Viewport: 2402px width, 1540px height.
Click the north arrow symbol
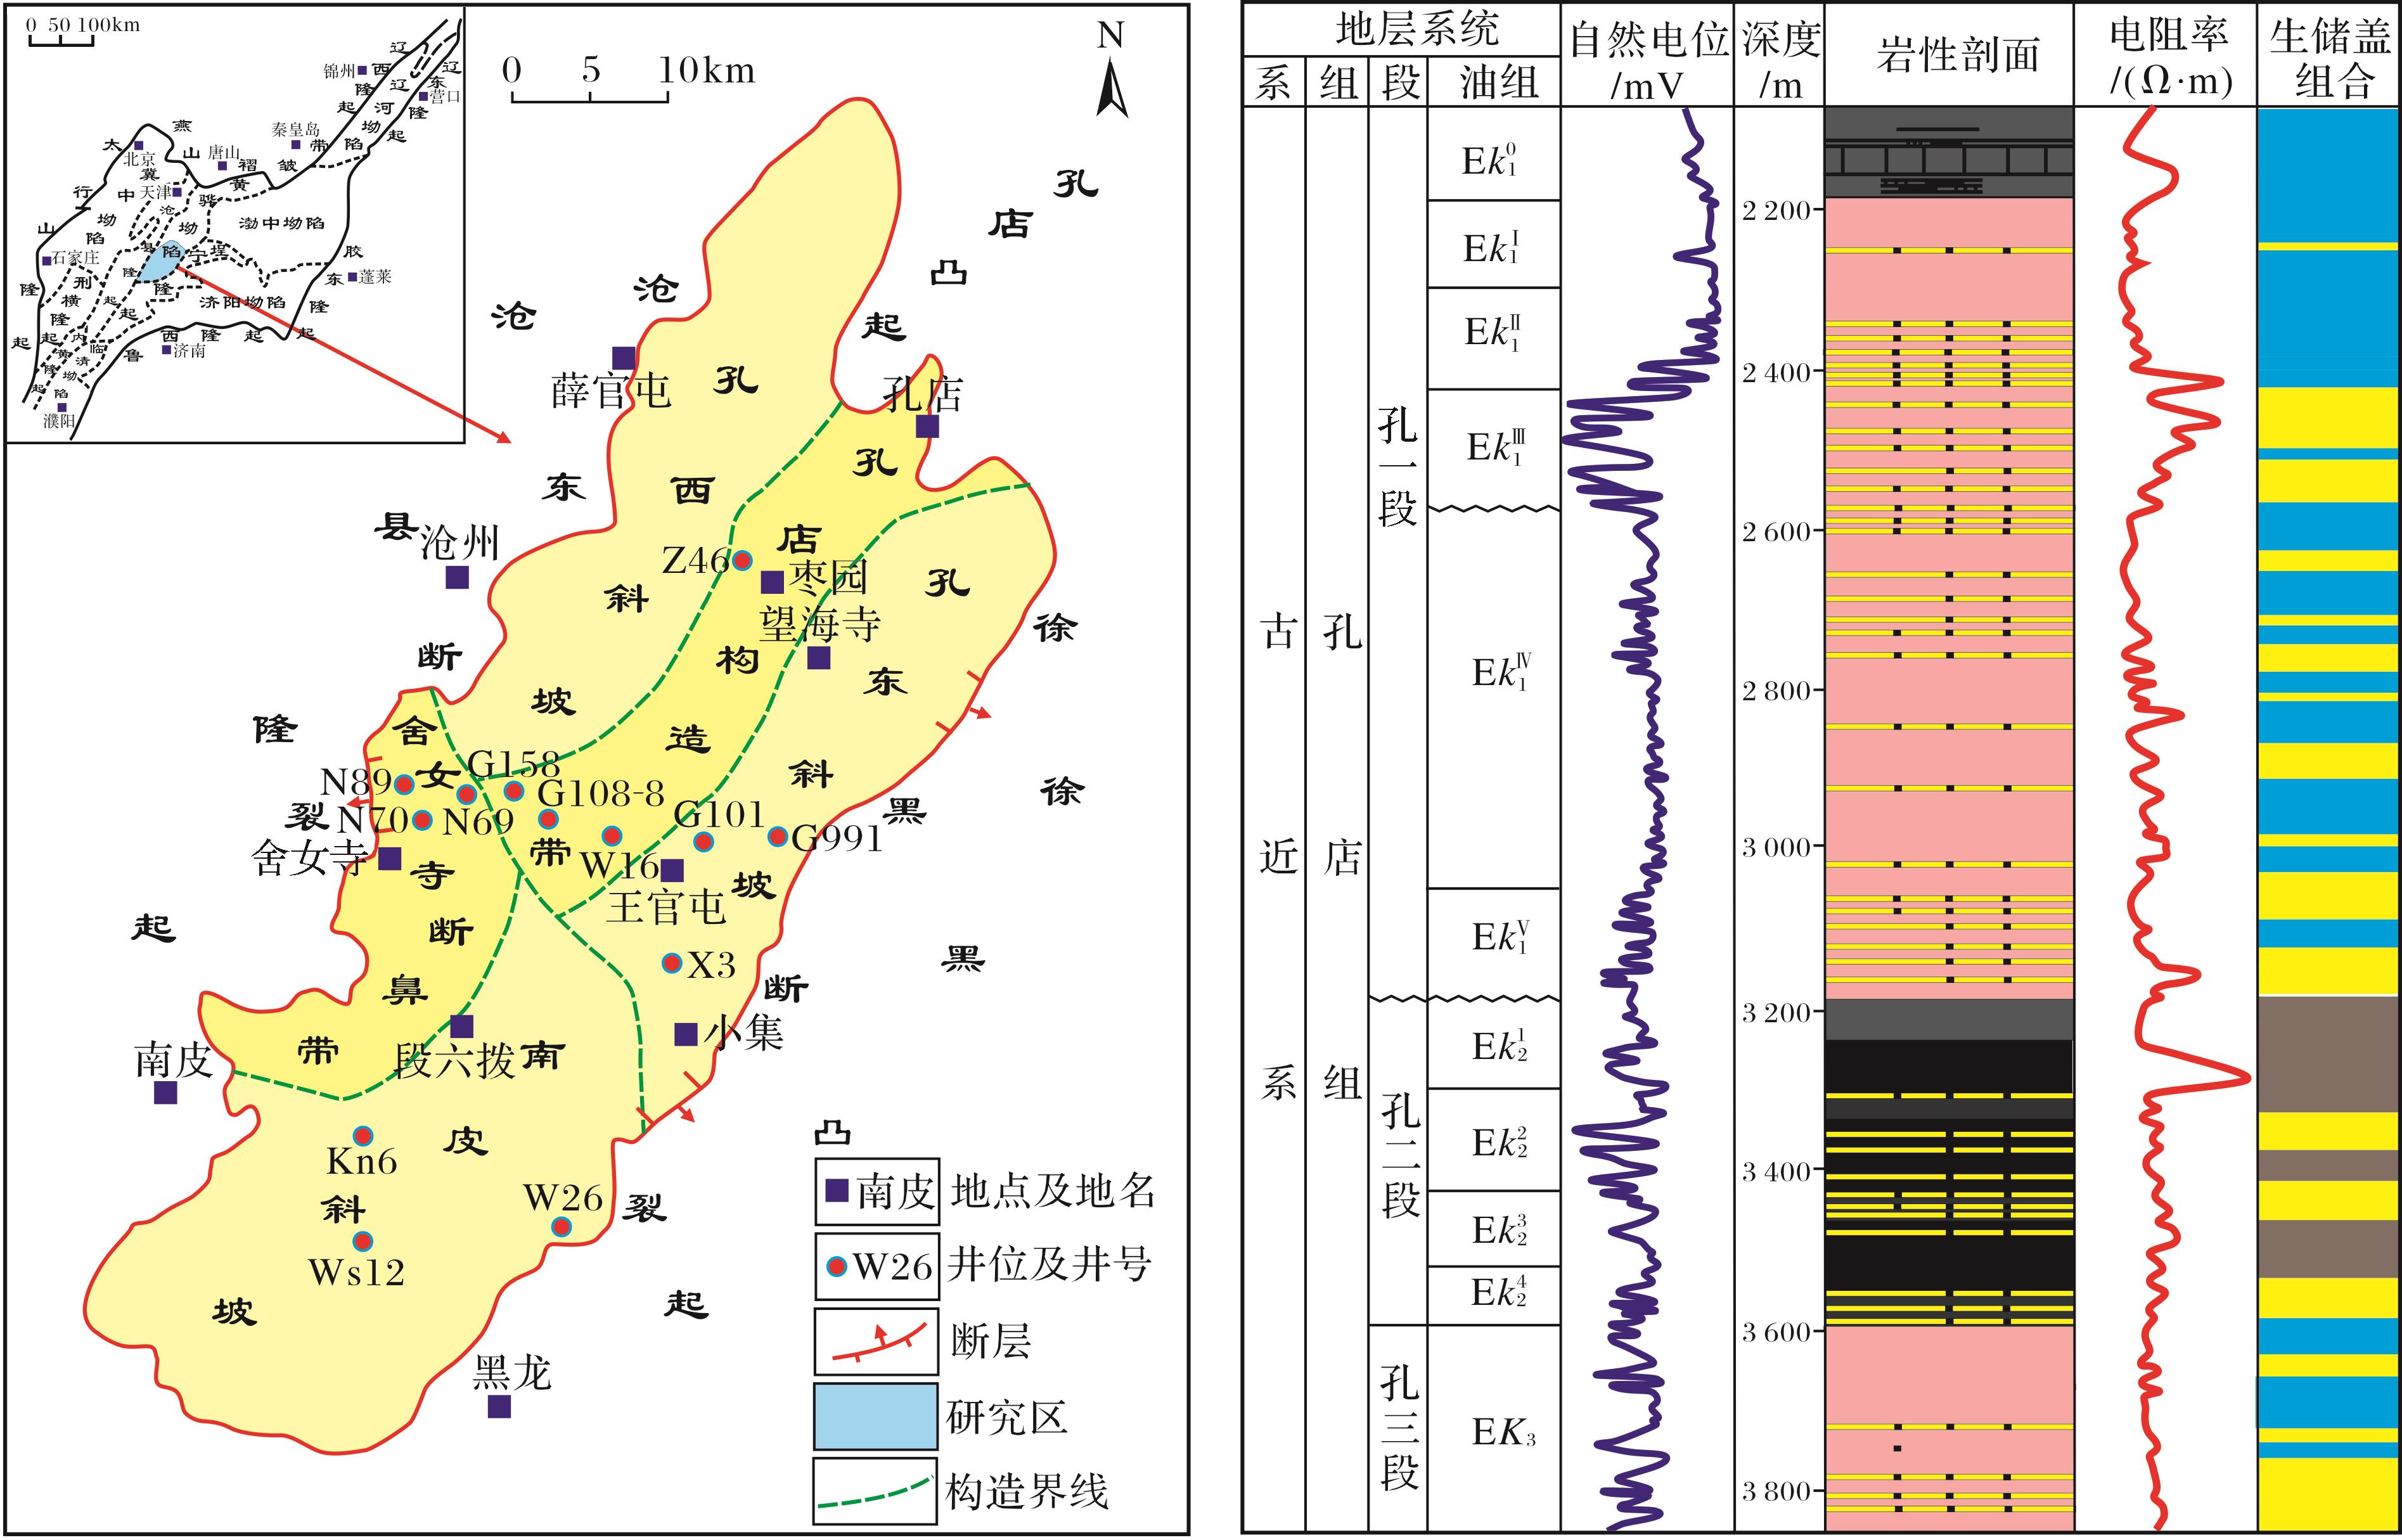[x=1111, y=87]
